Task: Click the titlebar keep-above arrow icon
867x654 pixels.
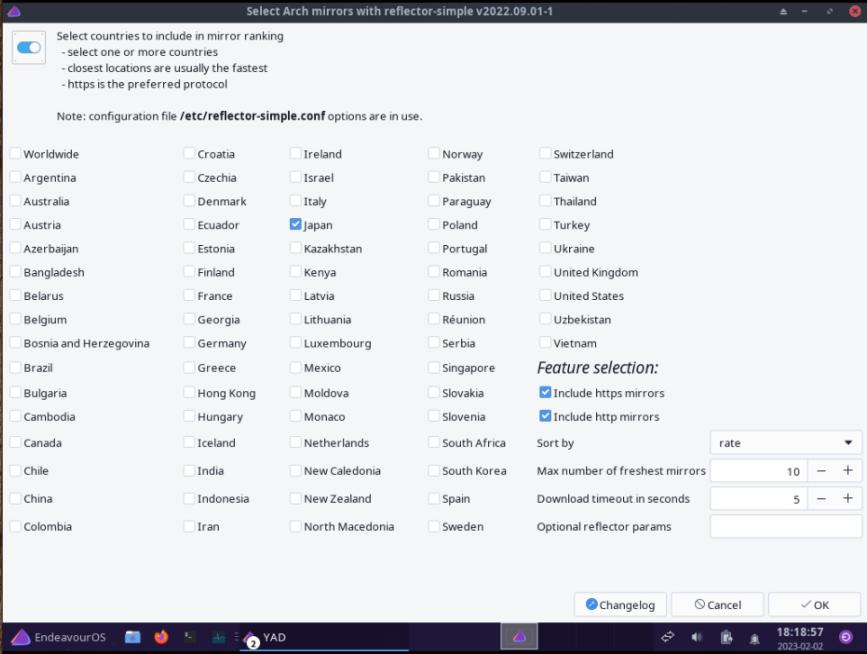Action: 783,11
